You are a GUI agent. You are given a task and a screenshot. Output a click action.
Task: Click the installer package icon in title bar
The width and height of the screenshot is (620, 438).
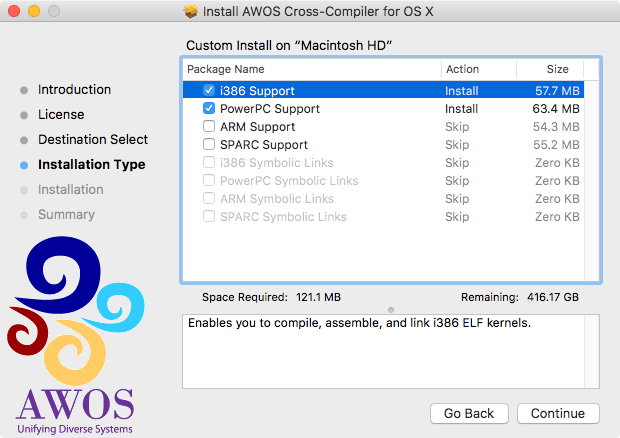click(x=191, y=11)
